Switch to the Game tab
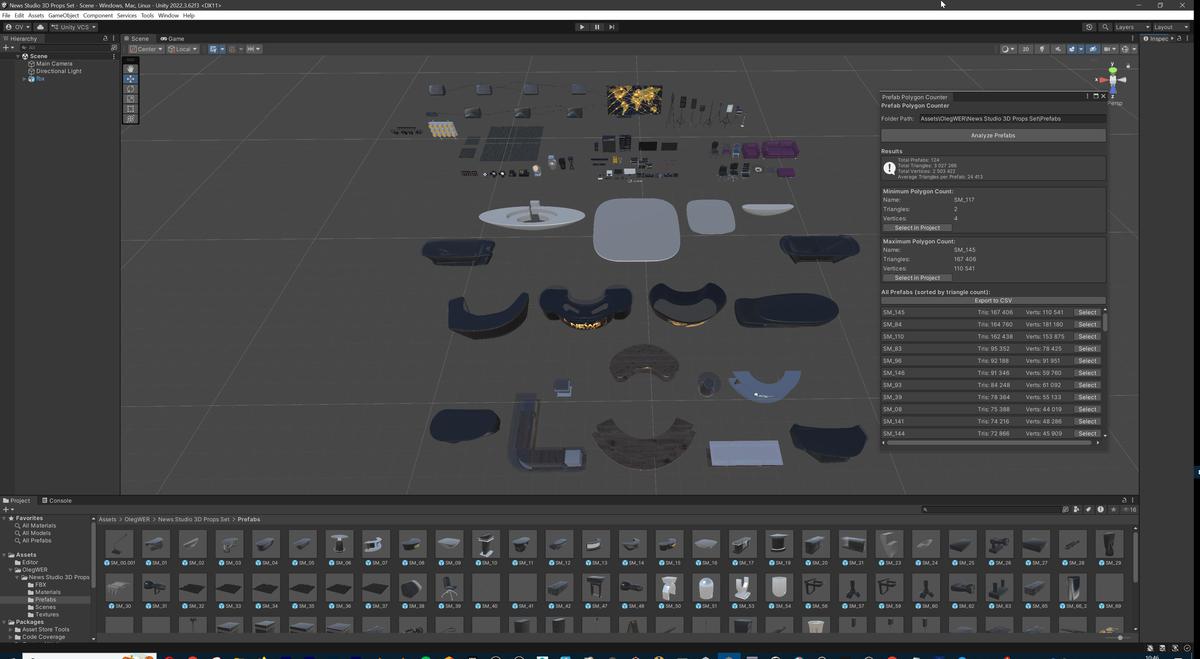 coord(172,38)
